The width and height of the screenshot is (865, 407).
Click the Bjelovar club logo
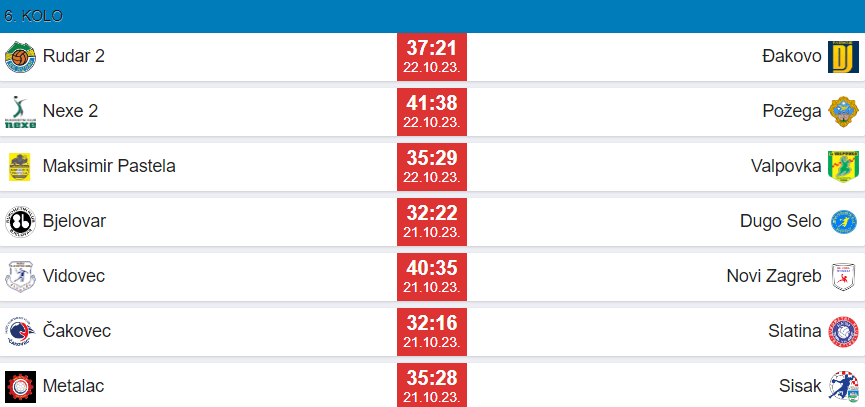tap(20, 221)
